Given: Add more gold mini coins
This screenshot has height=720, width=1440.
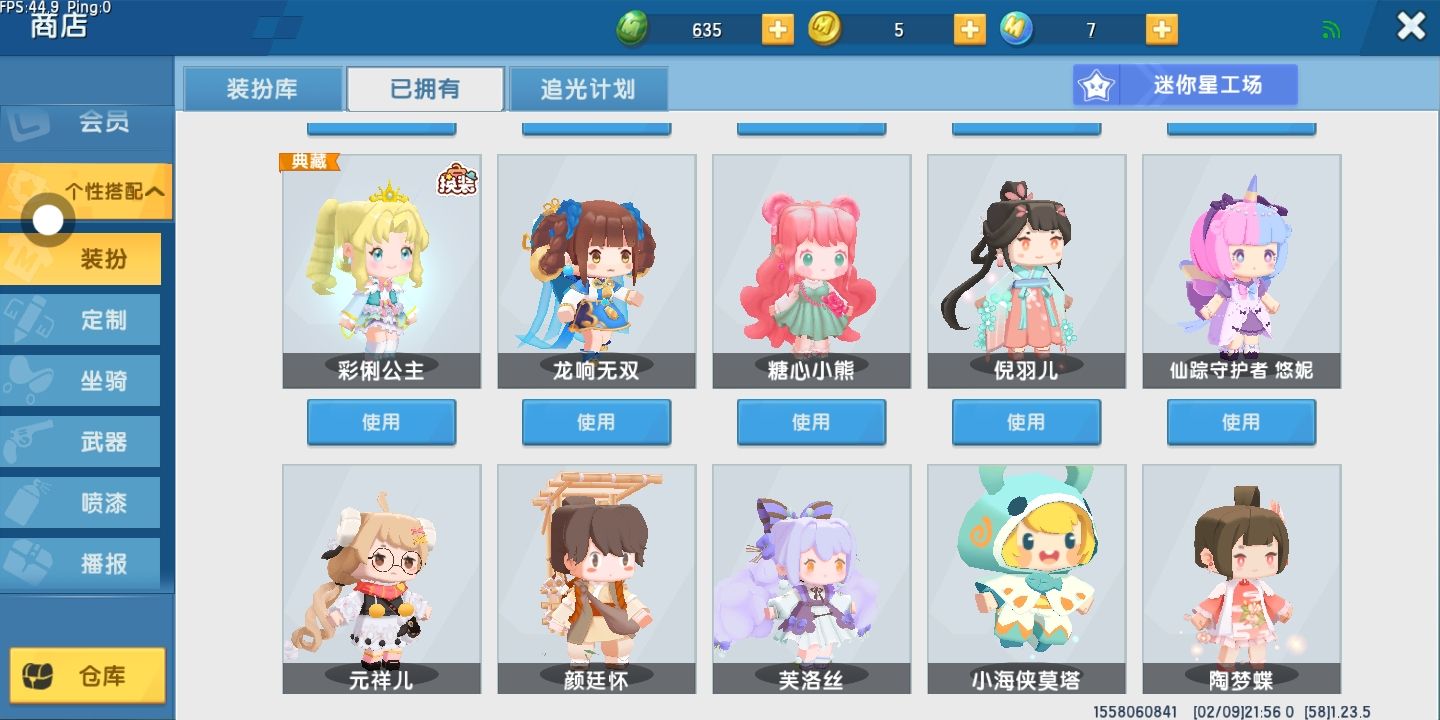Looking at the screenshot, I should [x=970, y=29].
